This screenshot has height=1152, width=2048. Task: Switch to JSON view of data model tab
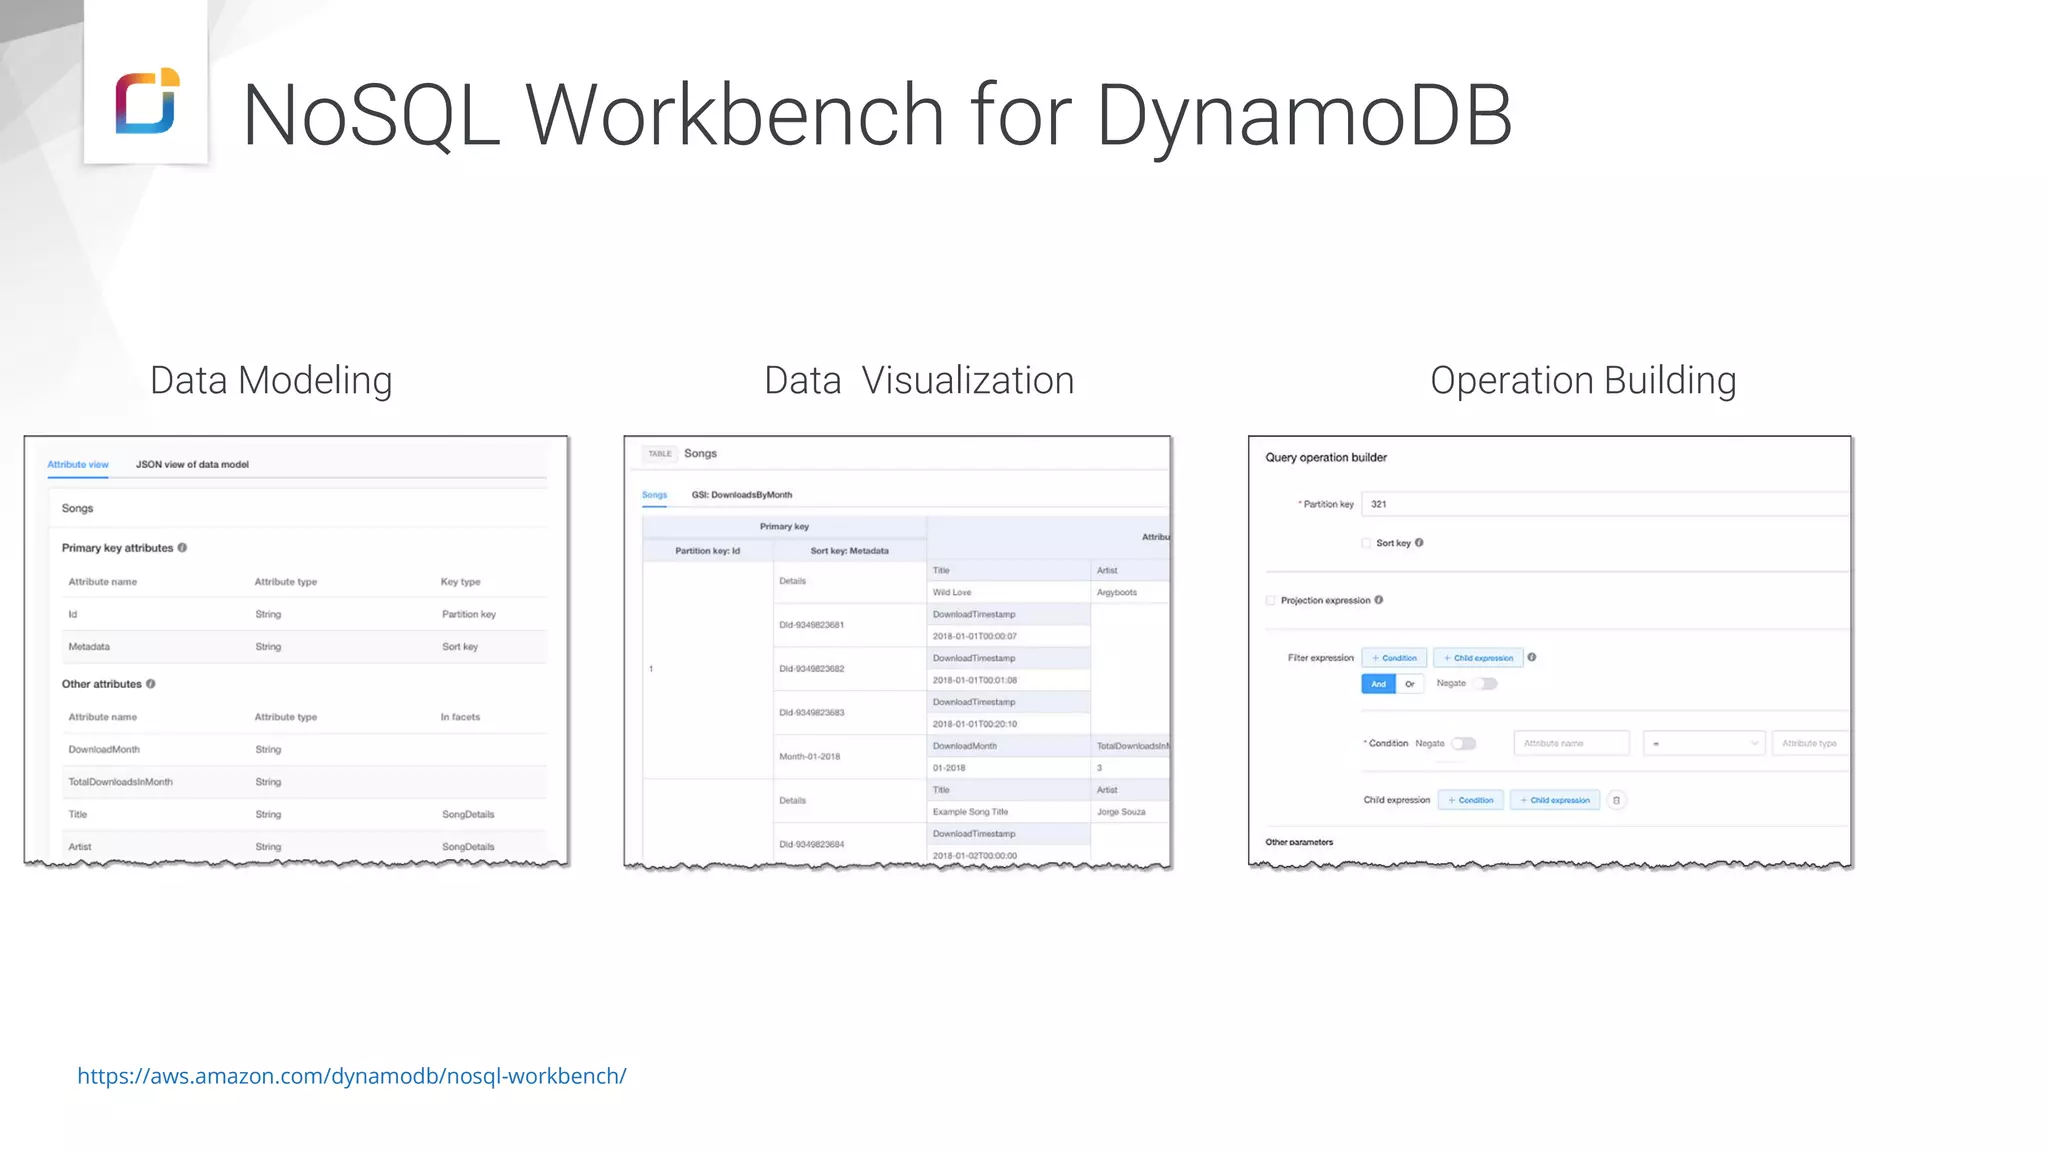click(192, 465)
